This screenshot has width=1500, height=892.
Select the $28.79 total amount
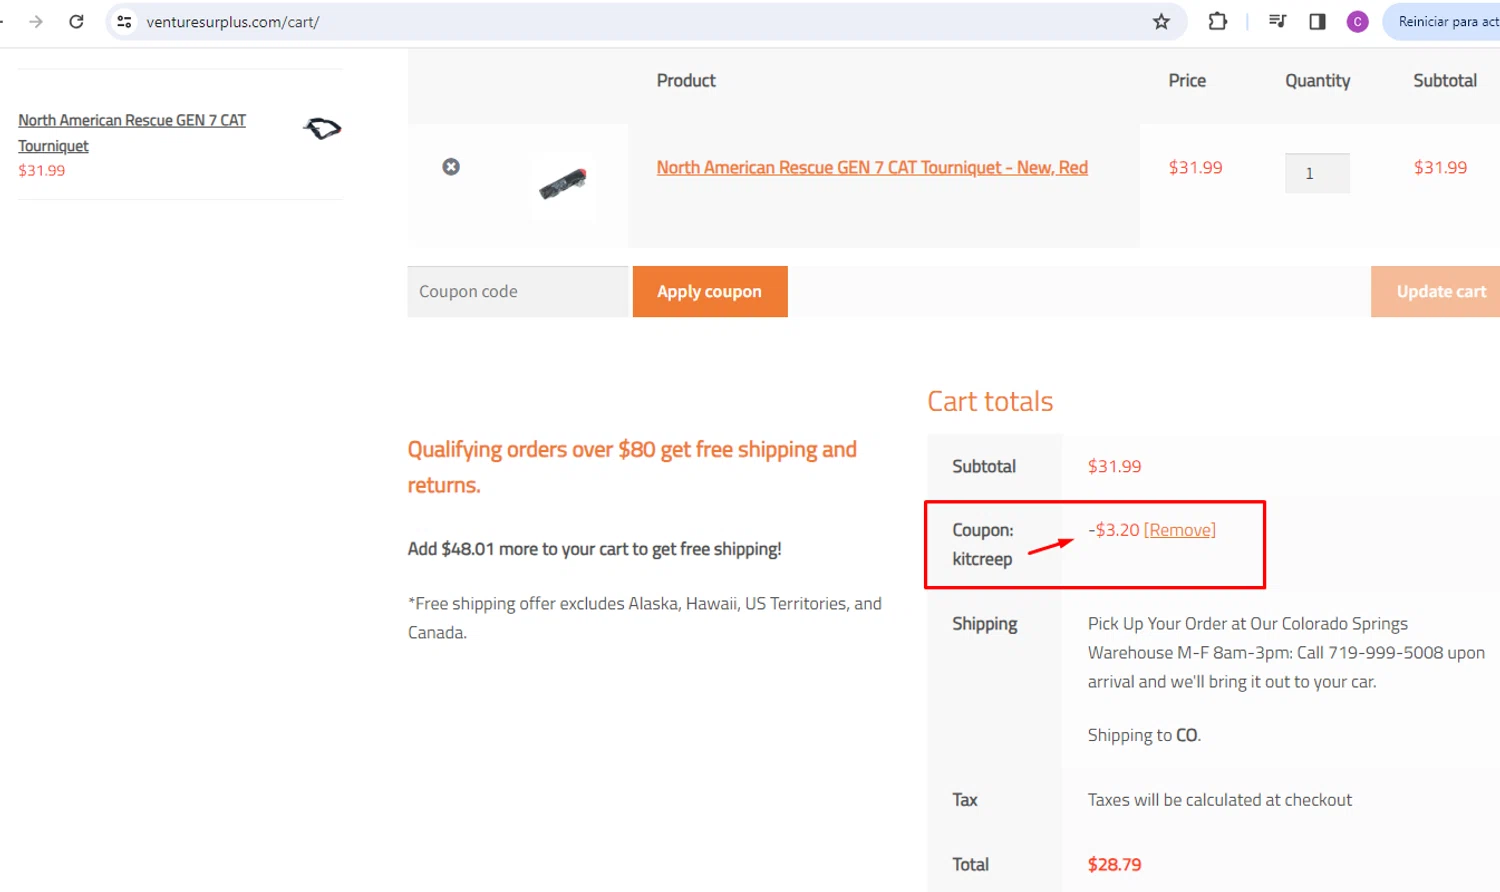[x=1114, y=865]
